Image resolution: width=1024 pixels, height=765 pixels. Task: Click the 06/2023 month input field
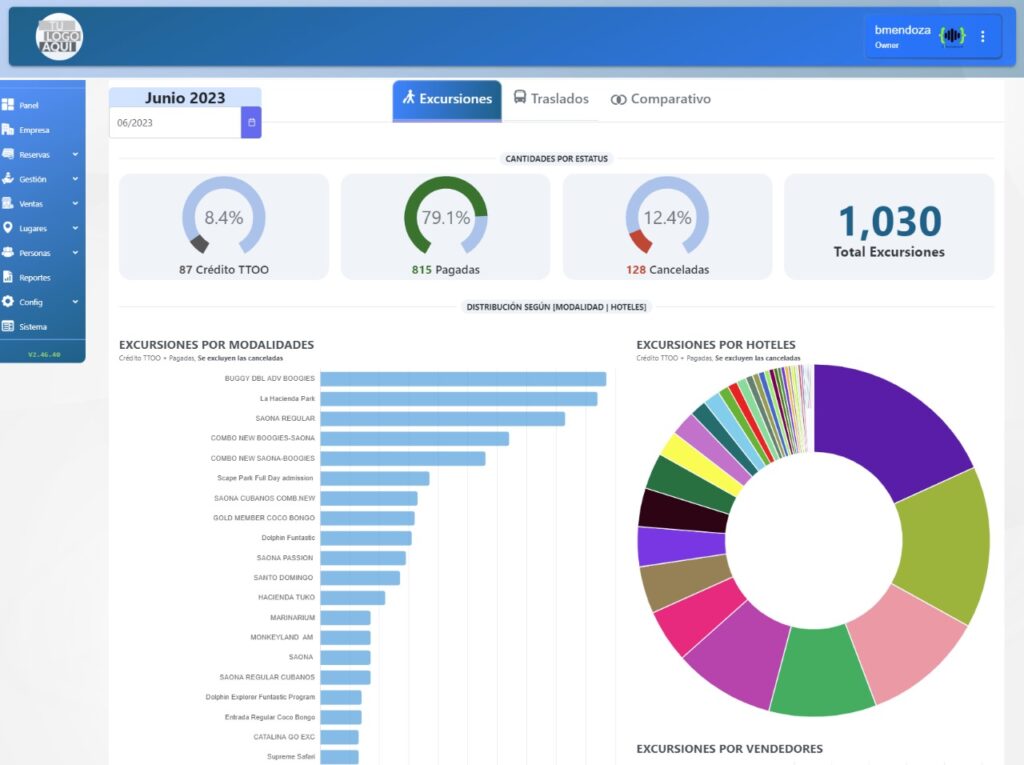pyautogui.click(x=175, y=123)
